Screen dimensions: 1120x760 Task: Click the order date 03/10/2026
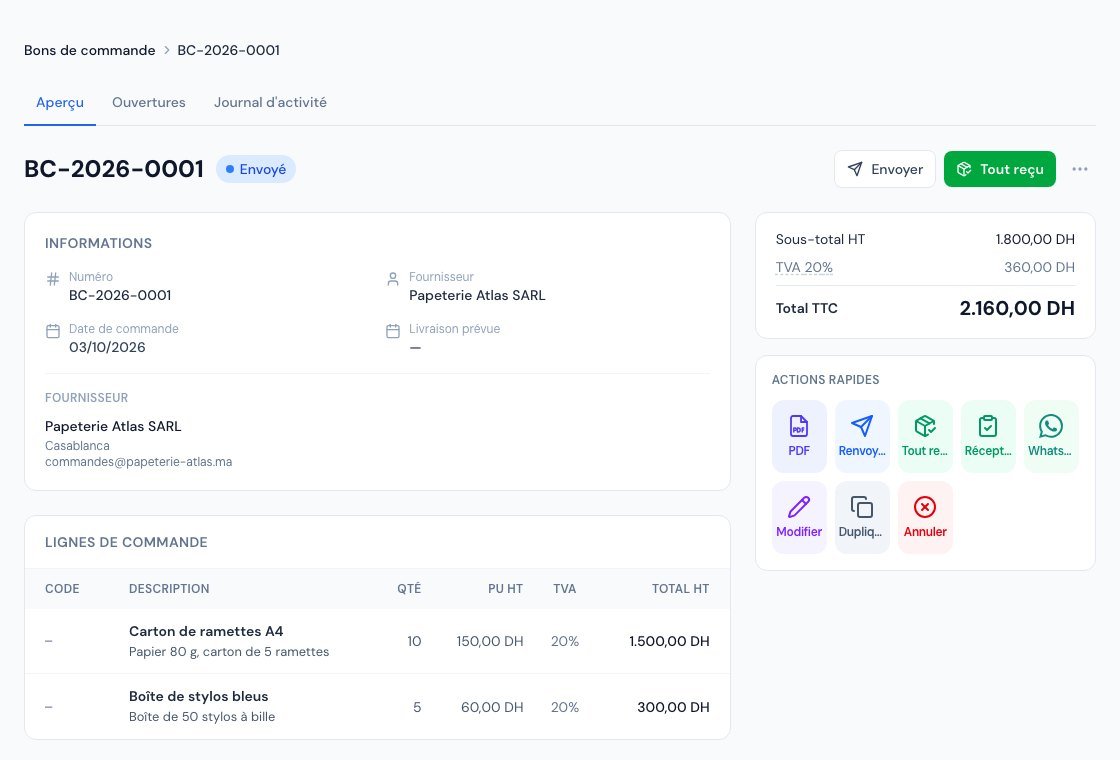107,348
